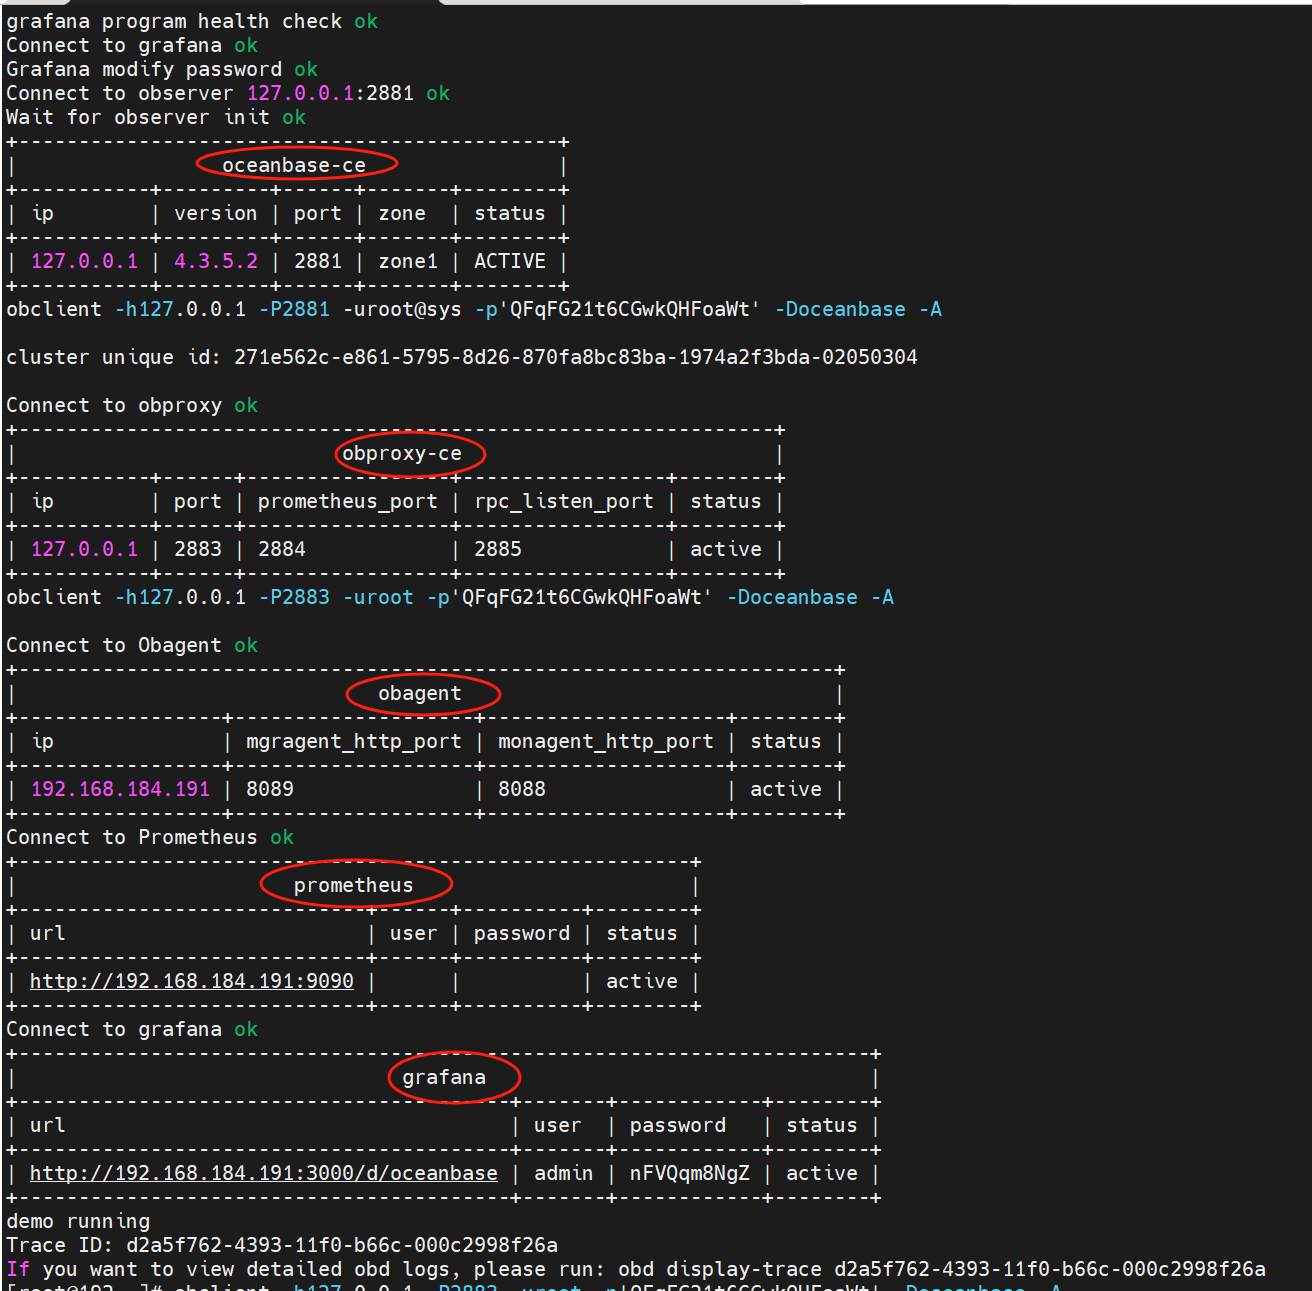Click the obagent IP 192.168.184.191 cell

120,789
